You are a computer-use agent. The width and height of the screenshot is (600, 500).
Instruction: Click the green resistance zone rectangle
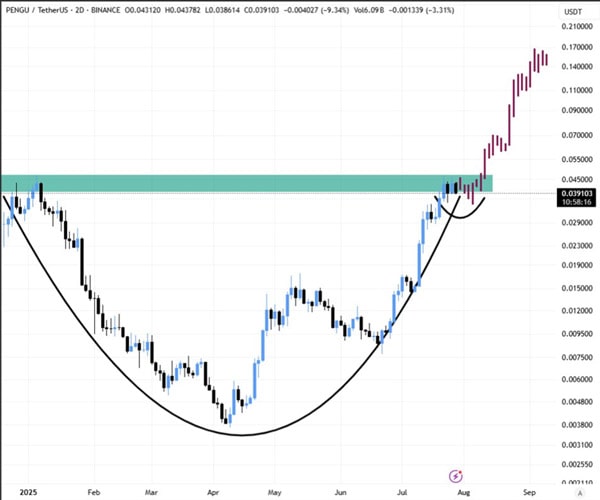246,184
